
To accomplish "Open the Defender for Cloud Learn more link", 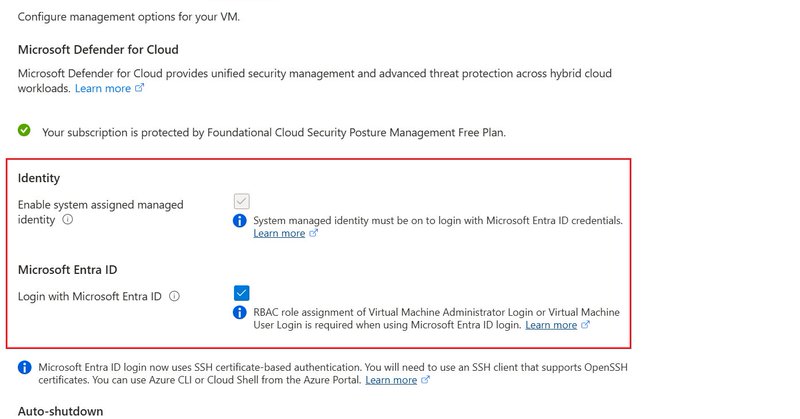I will tap(103, 88).
